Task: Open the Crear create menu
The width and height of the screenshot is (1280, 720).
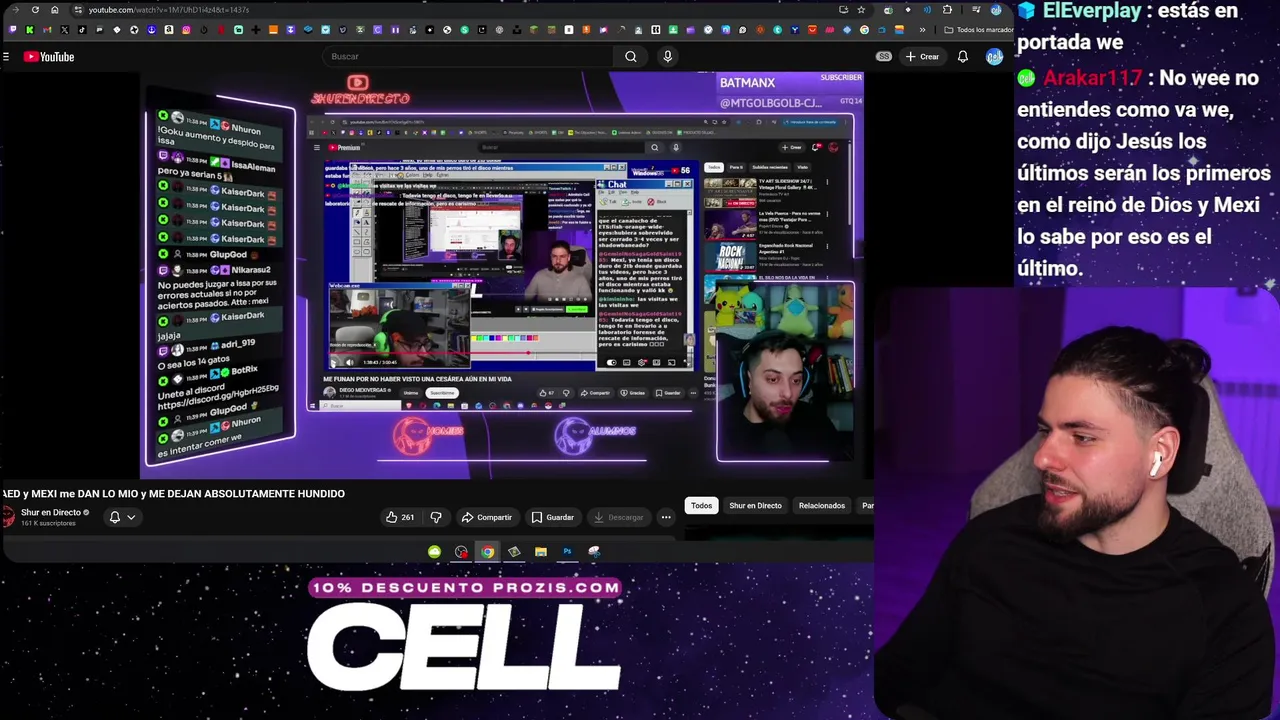Action: [922, 57]
